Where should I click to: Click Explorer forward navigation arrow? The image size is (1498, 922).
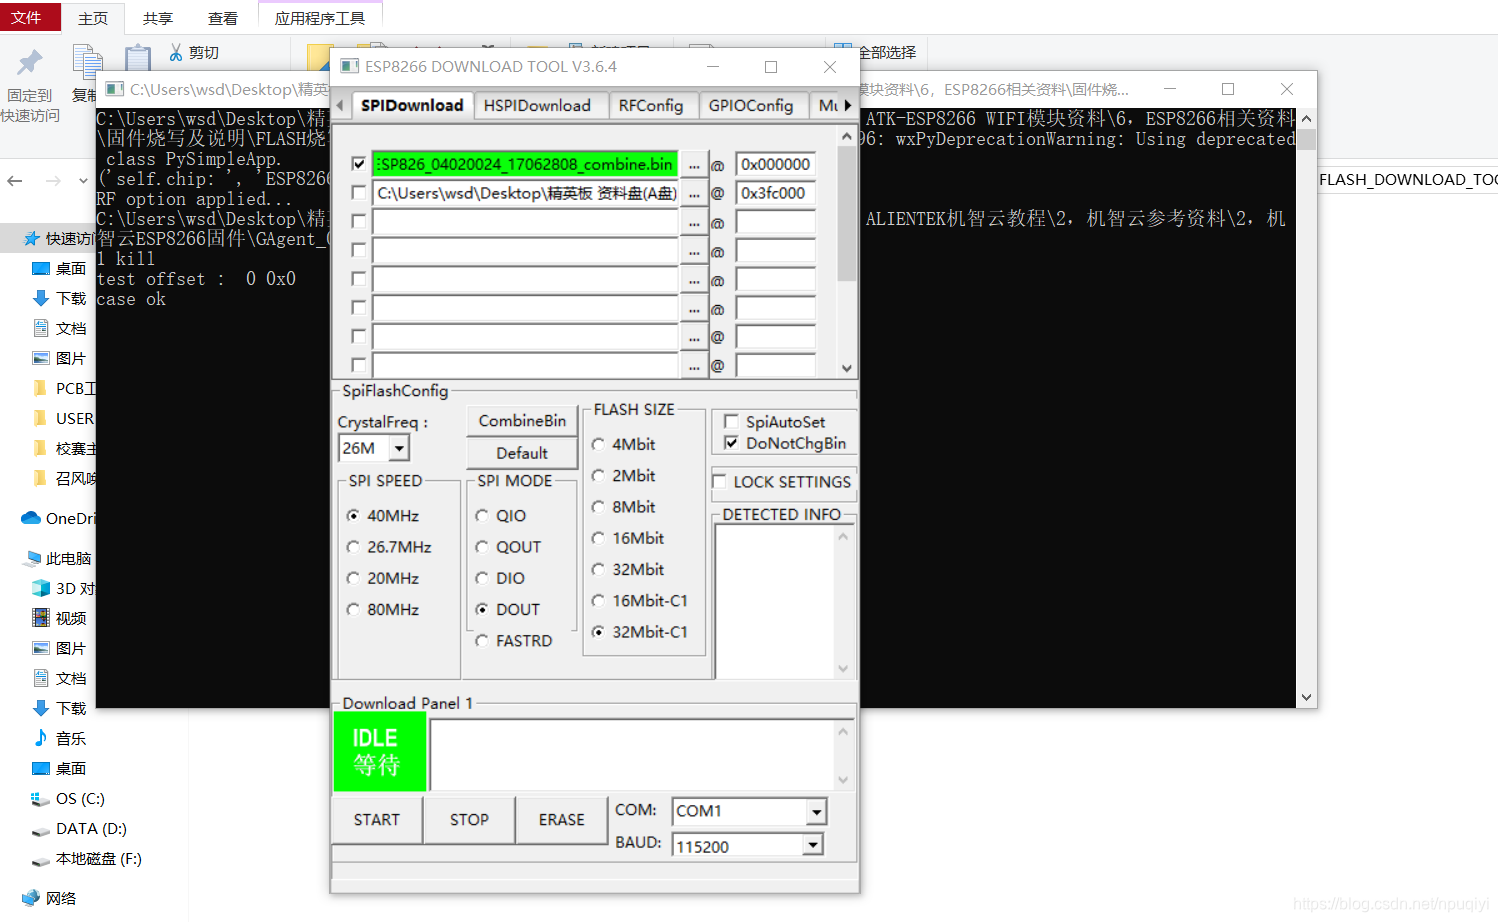pos(53,181)
